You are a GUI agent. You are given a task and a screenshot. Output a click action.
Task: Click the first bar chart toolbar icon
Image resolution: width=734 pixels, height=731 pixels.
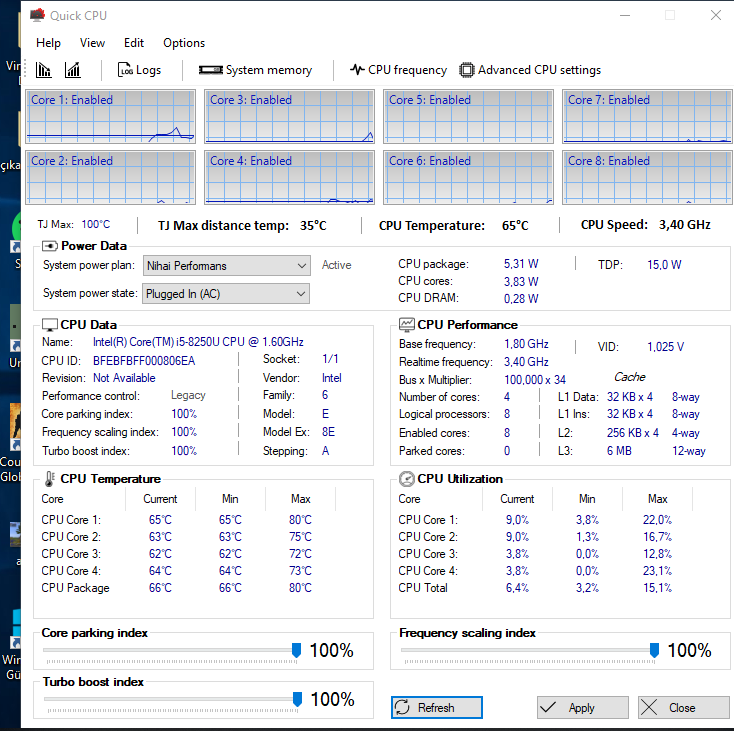(44, 70)
